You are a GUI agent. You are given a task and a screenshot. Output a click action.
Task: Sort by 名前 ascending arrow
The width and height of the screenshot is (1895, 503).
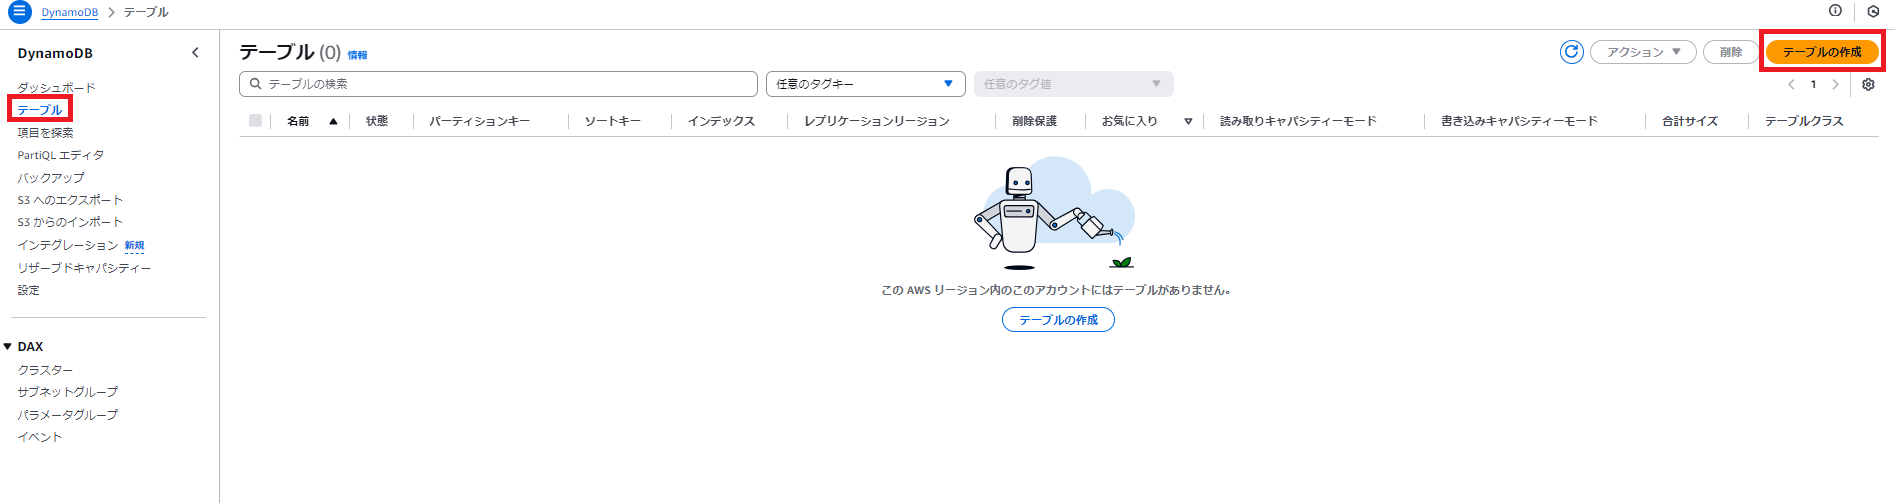[333, 121]
